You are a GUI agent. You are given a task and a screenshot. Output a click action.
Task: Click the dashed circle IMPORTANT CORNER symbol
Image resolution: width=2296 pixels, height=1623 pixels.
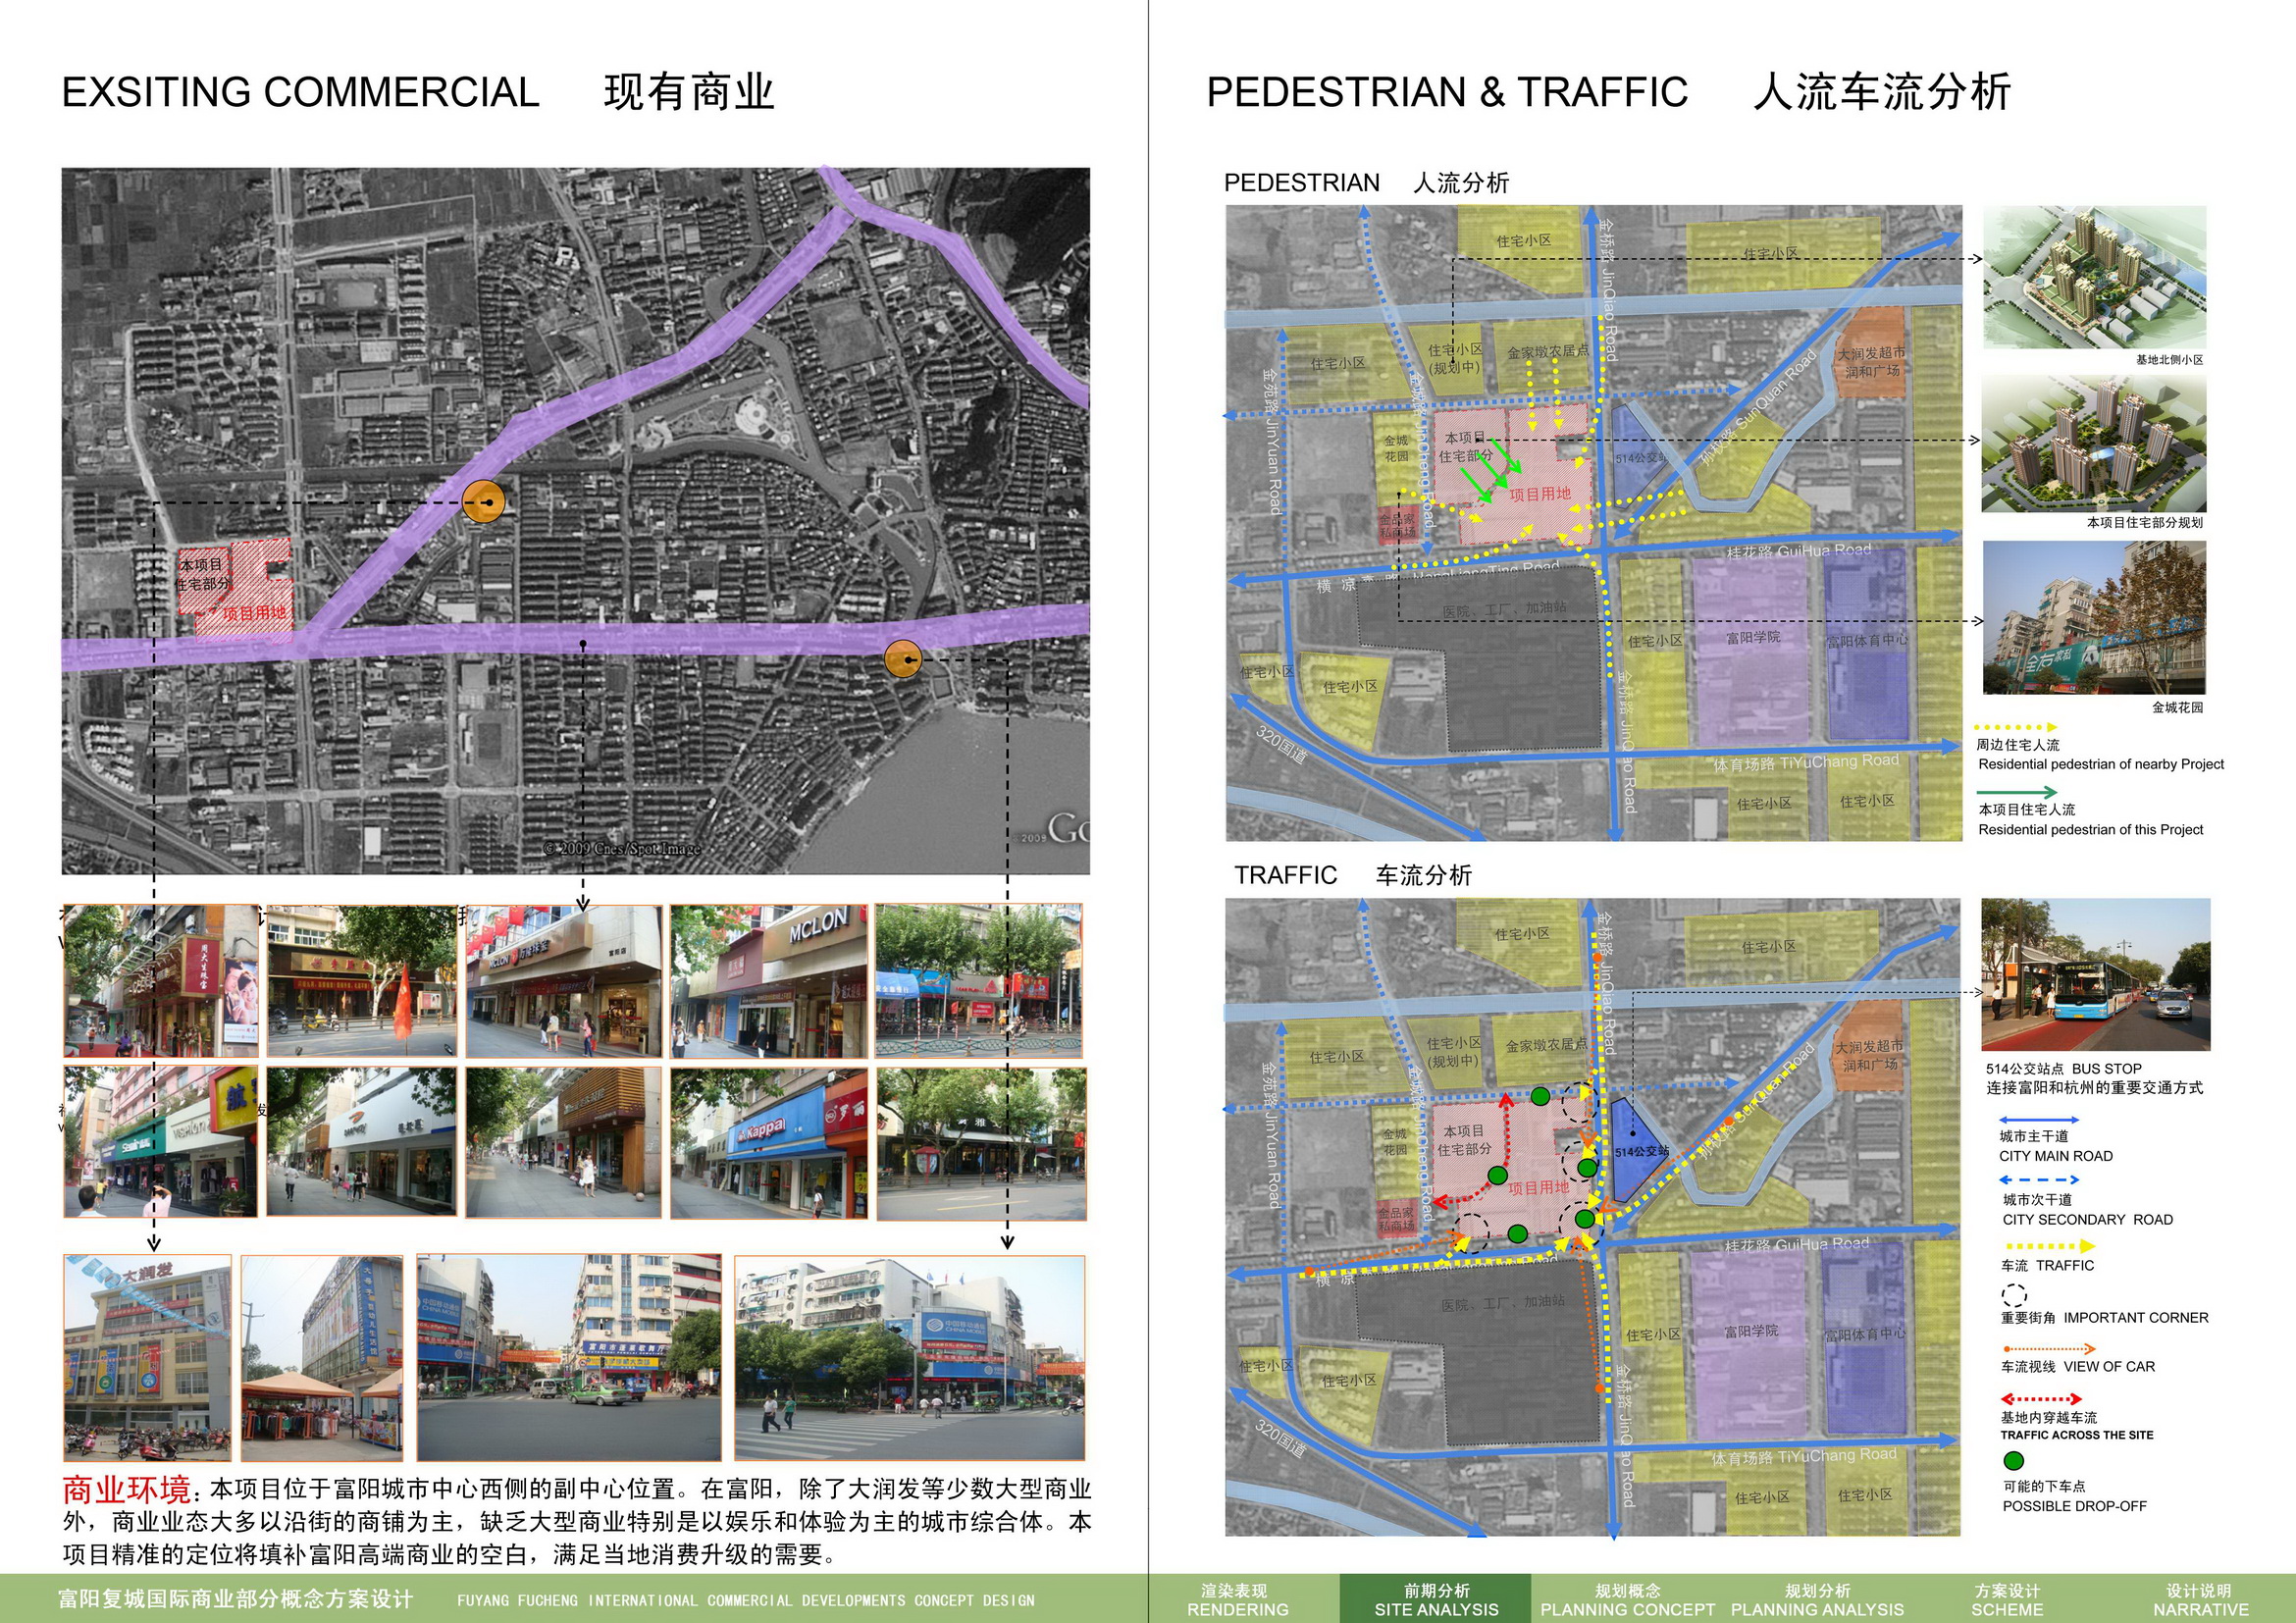(x=2014, y=1296)
